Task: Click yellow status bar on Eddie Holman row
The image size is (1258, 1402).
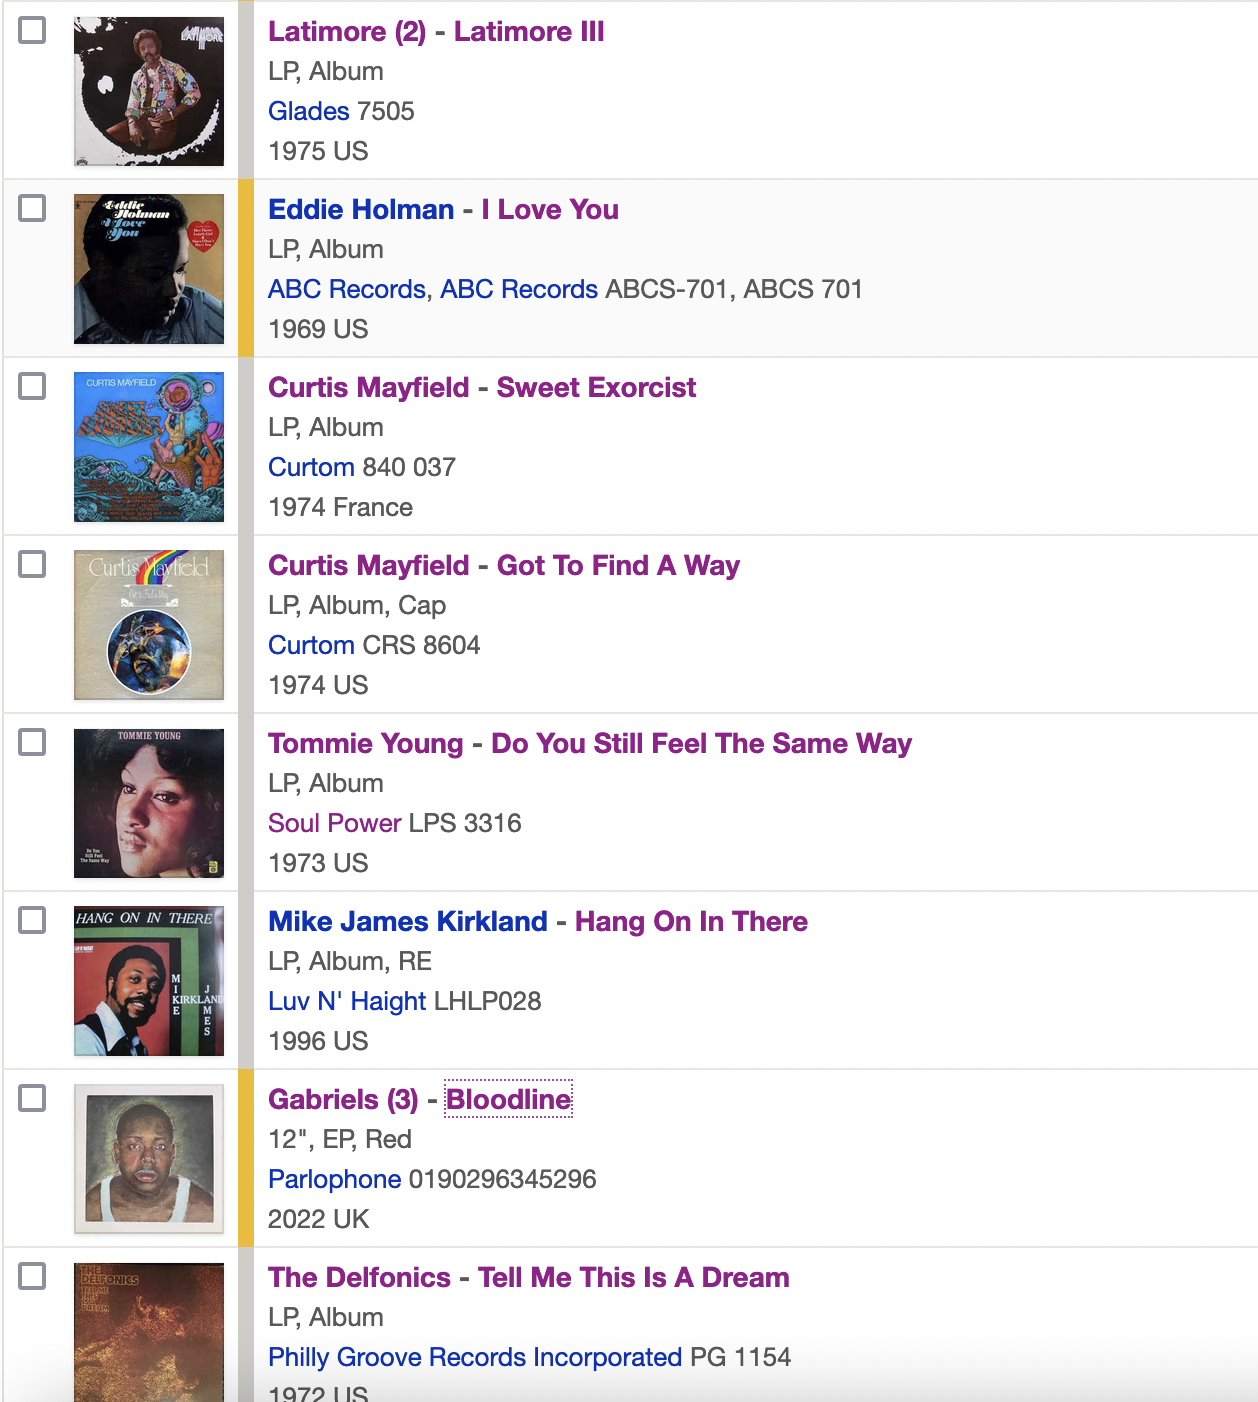Action: pos(246,269)
